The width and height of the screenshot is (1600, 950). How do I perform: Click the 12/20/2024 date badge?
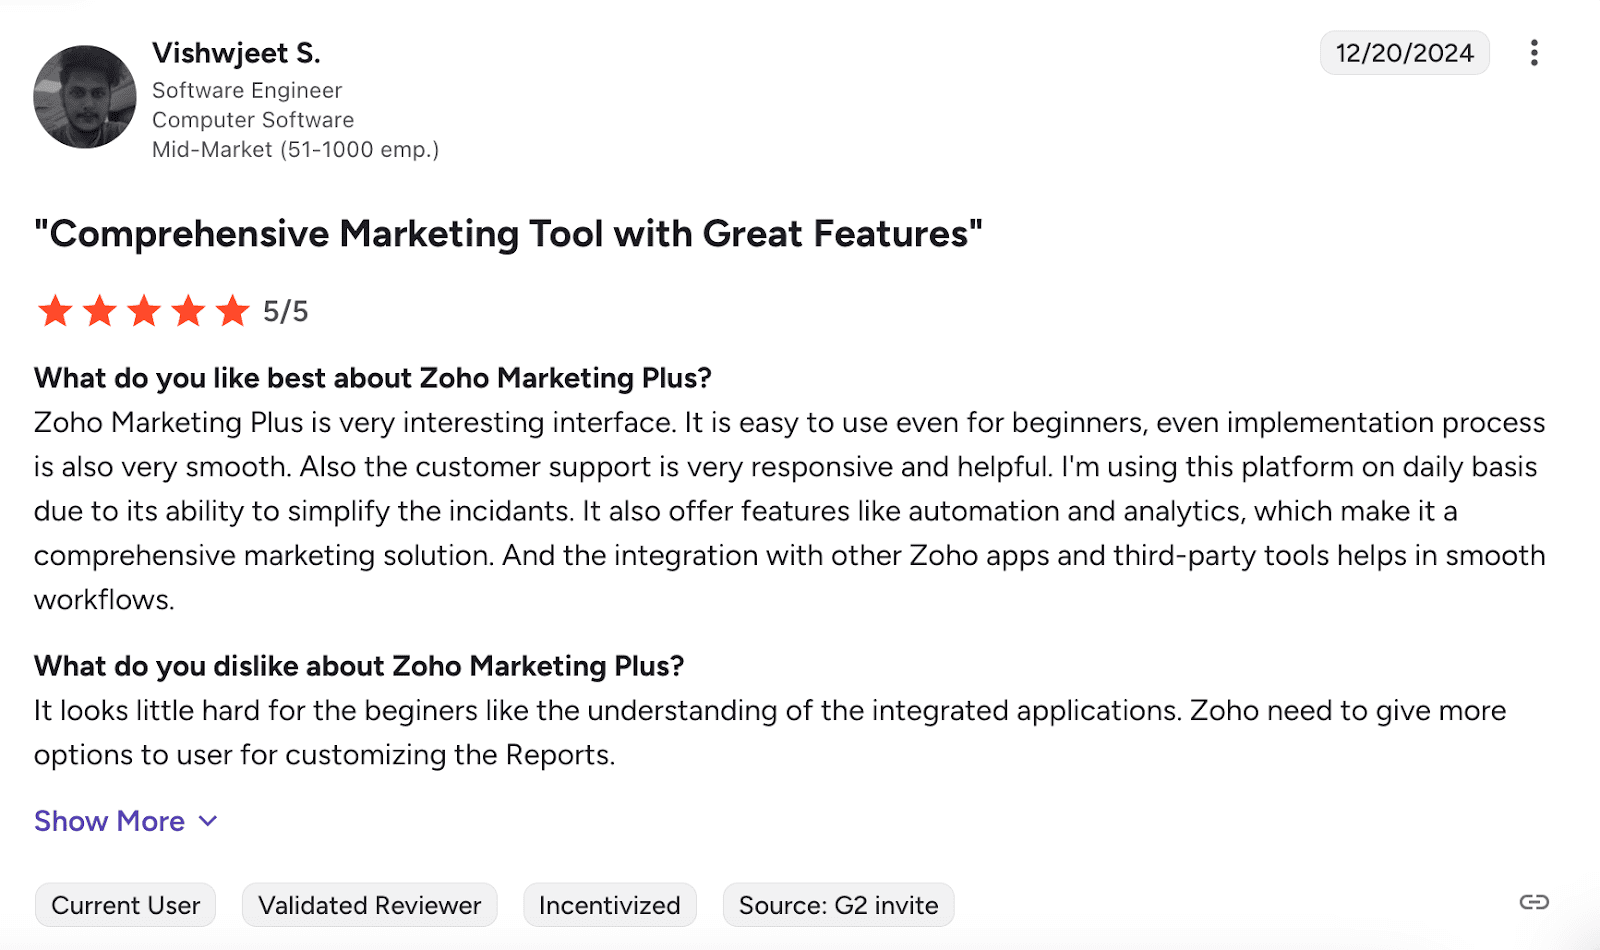[x=1404, y=53]
